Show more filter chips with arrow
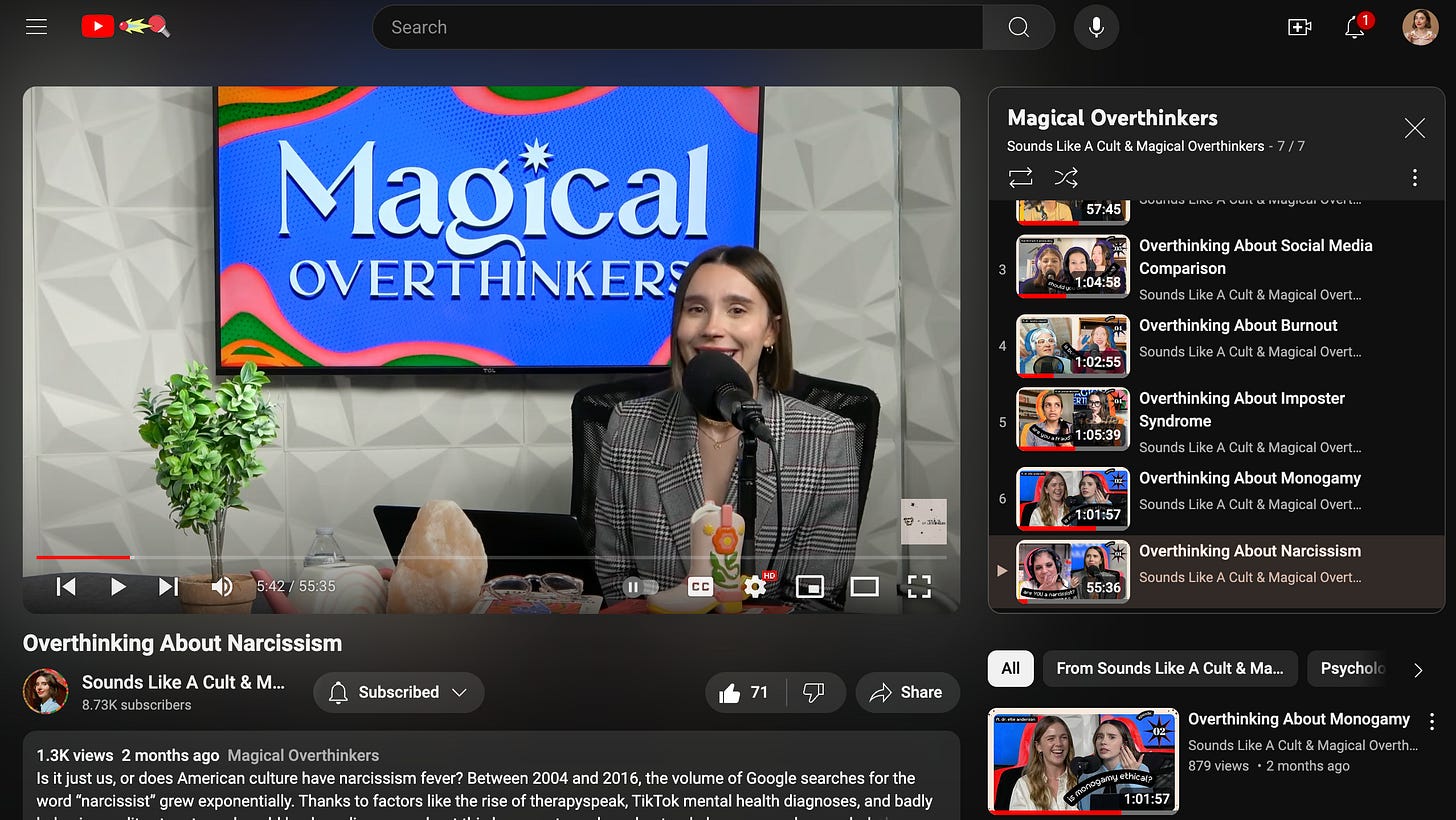This screenshot has width=1456, height=820. (1417, 669)
